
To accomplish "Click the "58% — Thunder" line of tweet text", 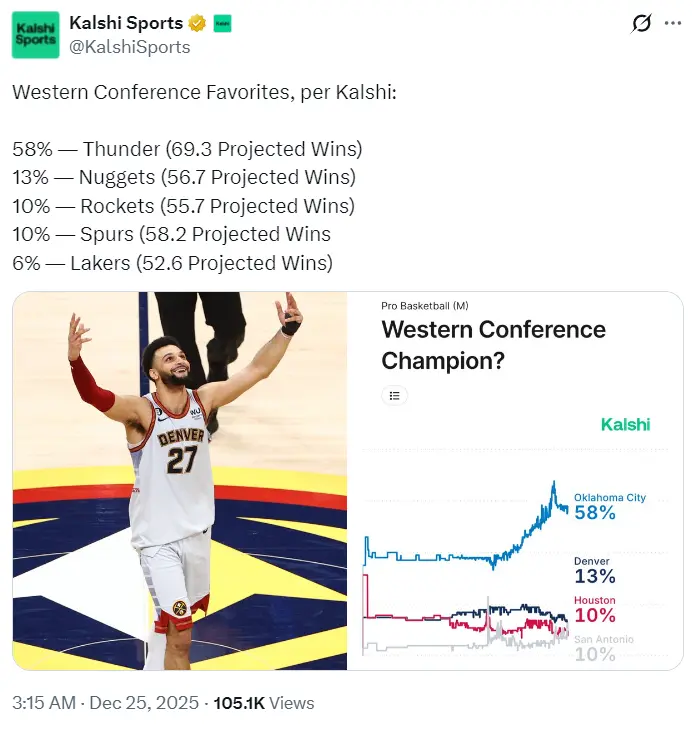I will pos(187,149).
